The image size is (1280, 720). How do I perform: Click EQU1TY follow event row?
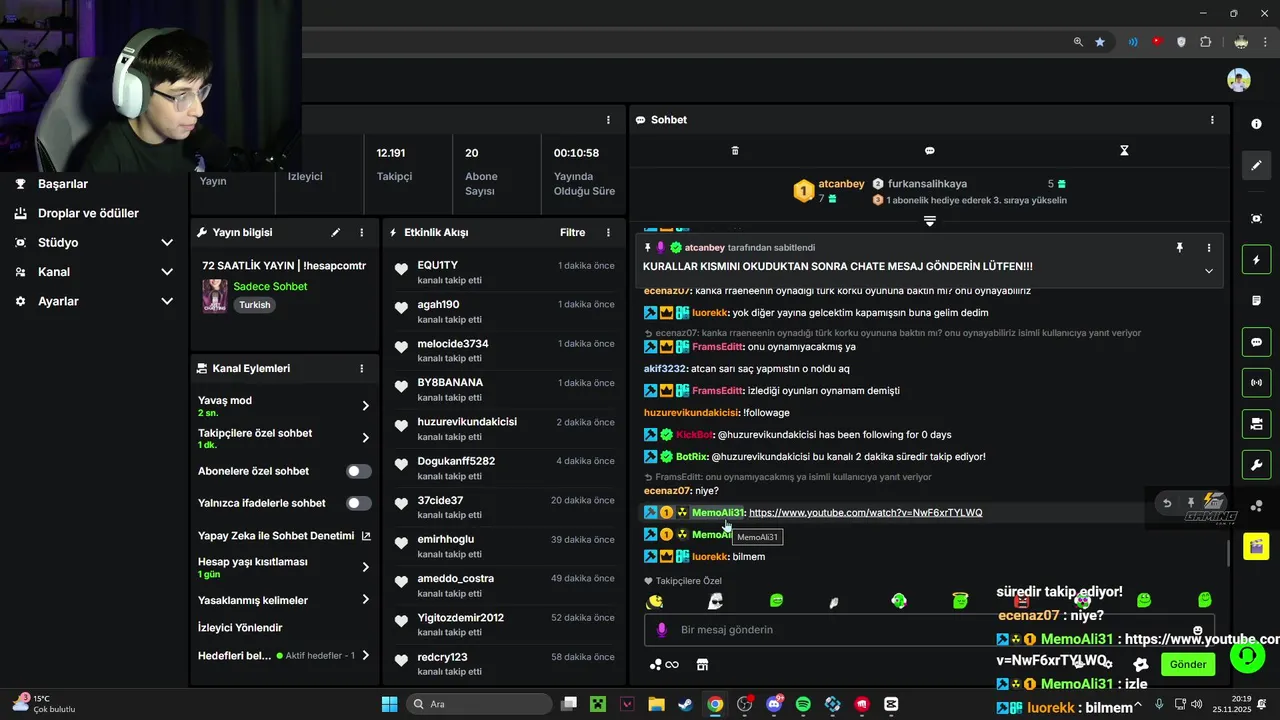504,272
